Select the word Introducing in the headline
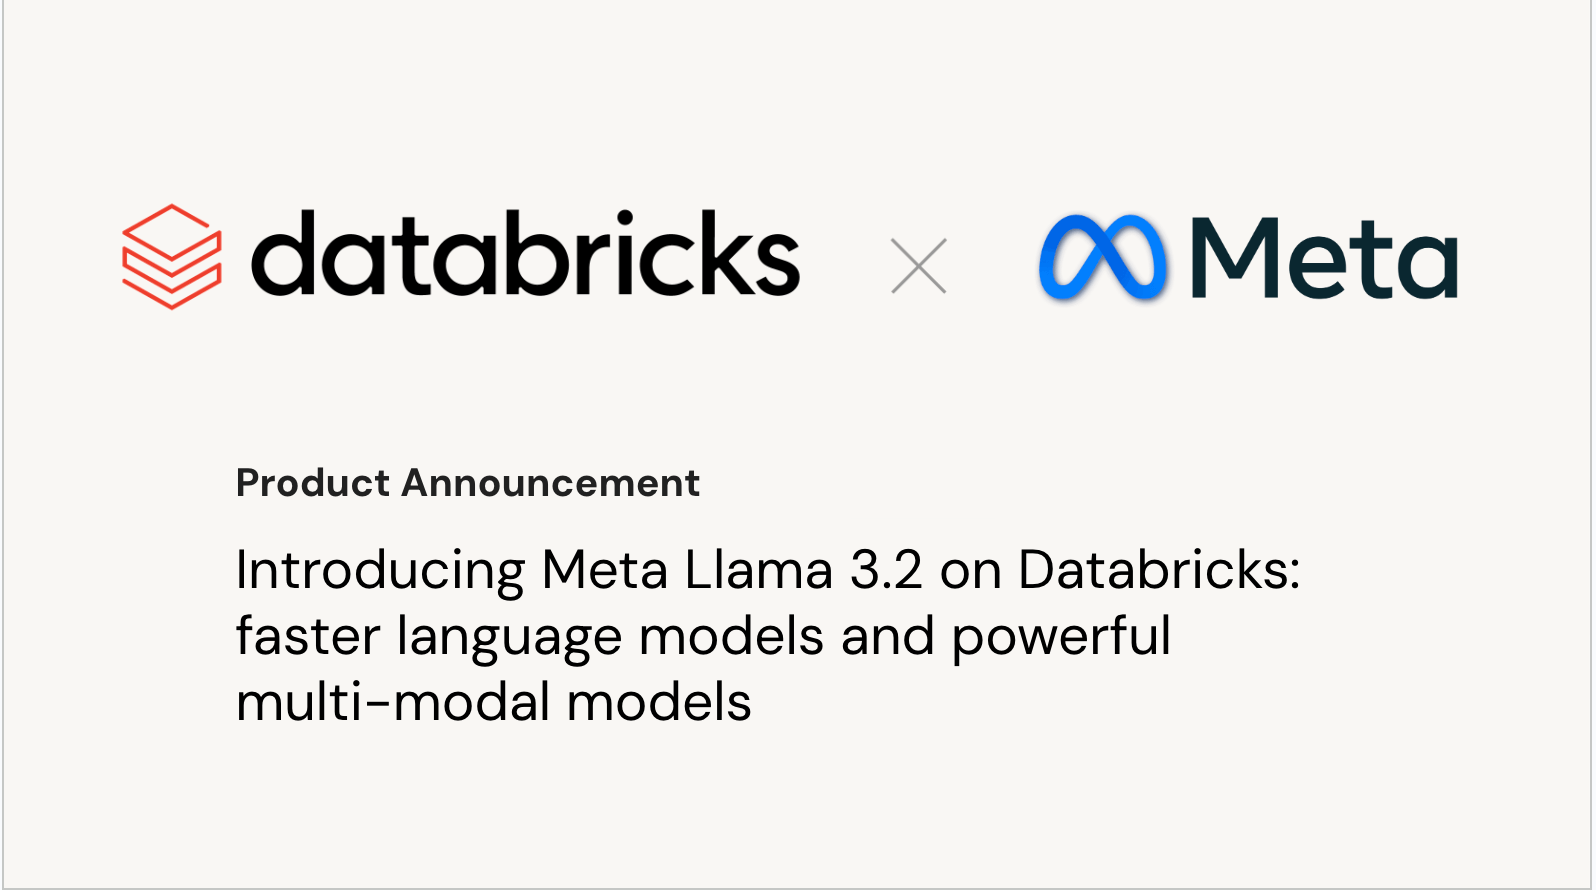1596x890 pixels. pos(380,571)
